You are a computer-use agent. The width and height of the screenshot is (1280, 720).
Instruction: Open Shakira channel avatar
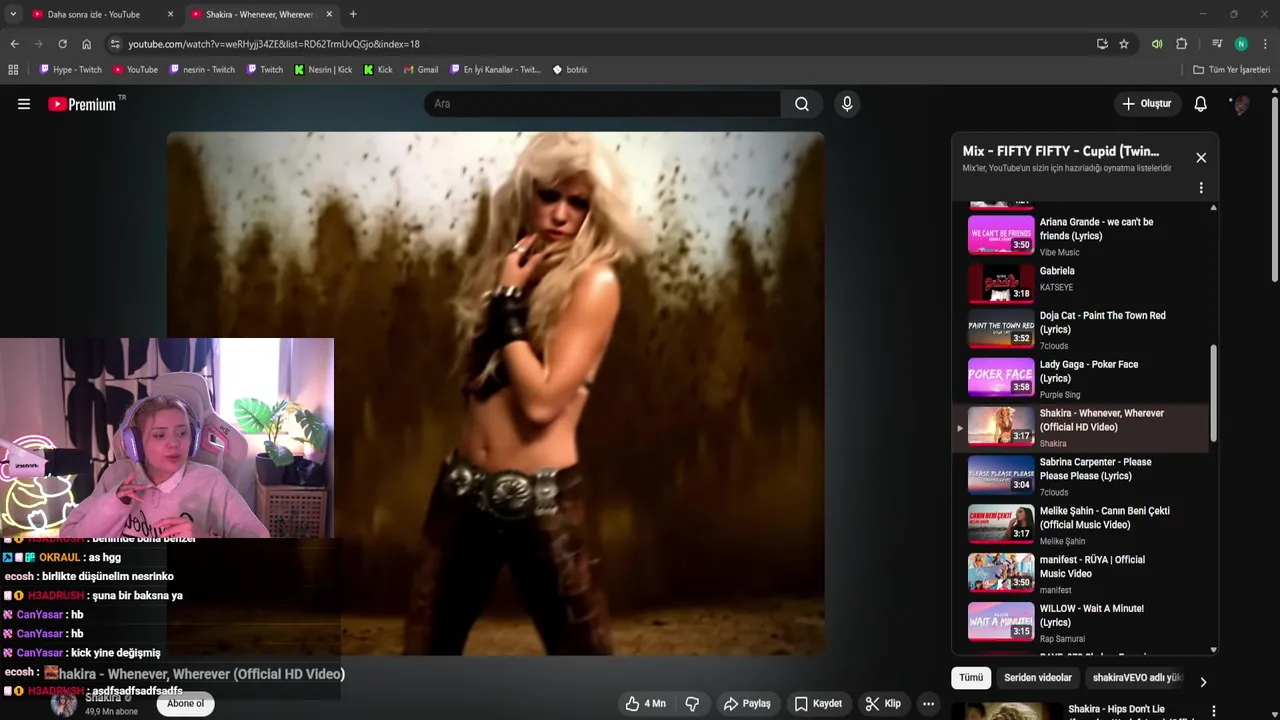click(64, 704)
